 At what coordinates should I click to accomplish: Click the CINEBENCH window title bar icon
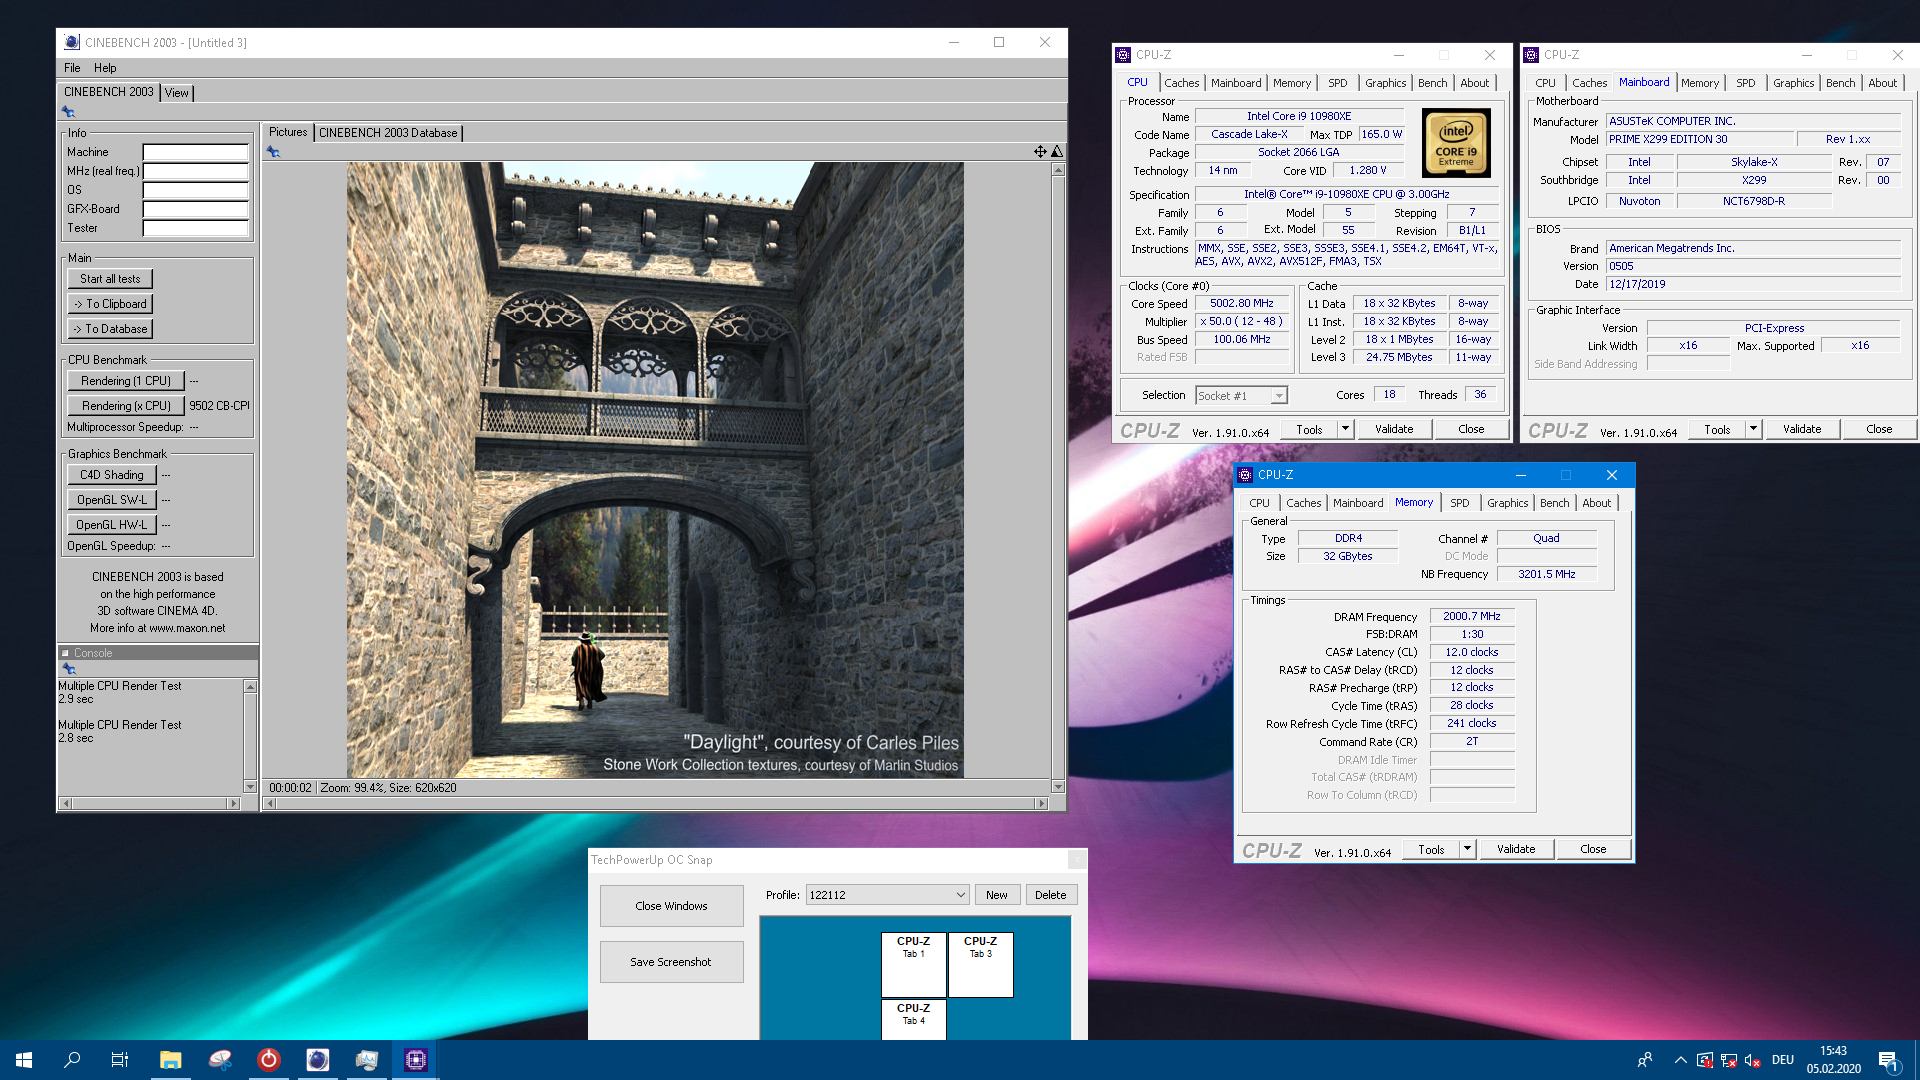click(x=71, y=42)
